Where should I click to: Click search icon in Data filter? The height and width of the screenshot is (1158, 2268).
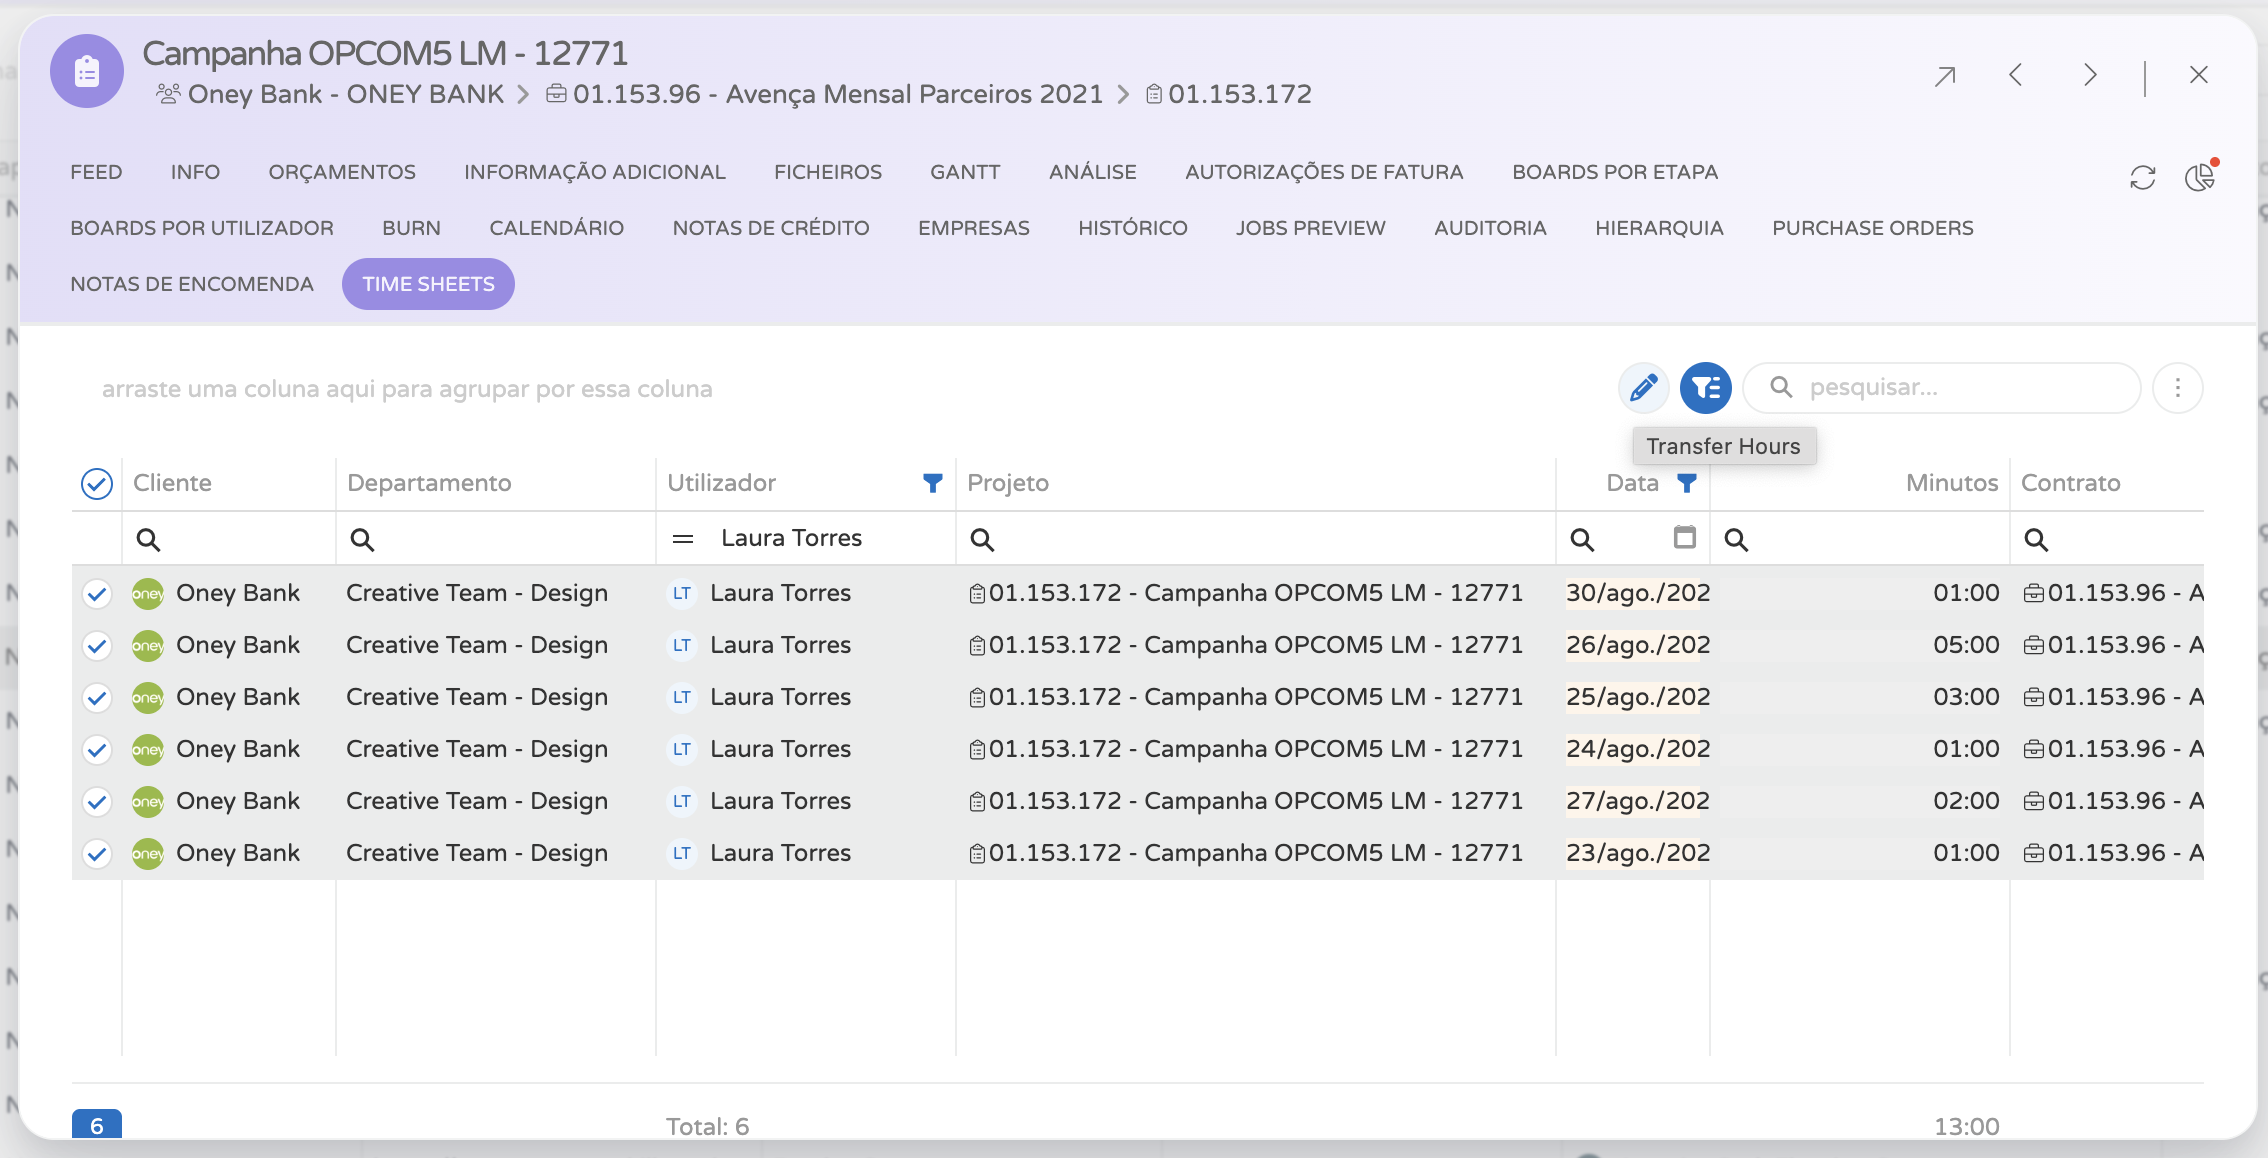coord(1582,540)
